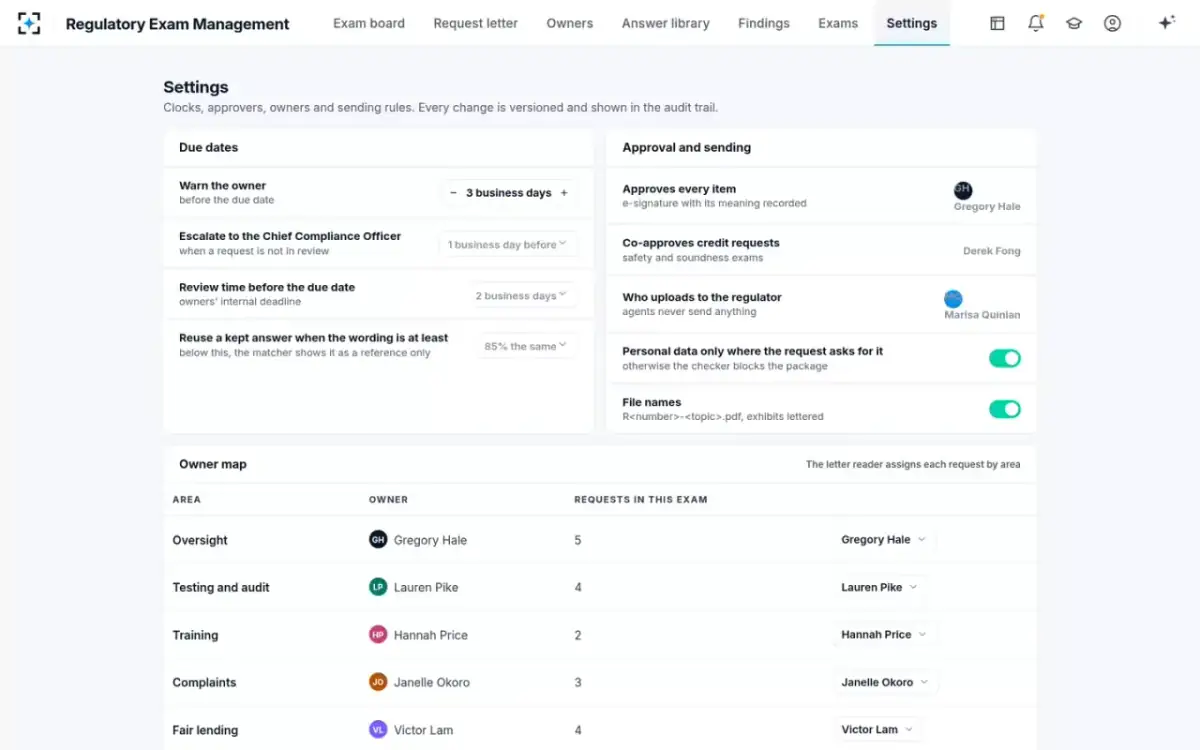Click the Oversight area cell
Viewport: 1200px width, 750px height.
coord(200,540)
